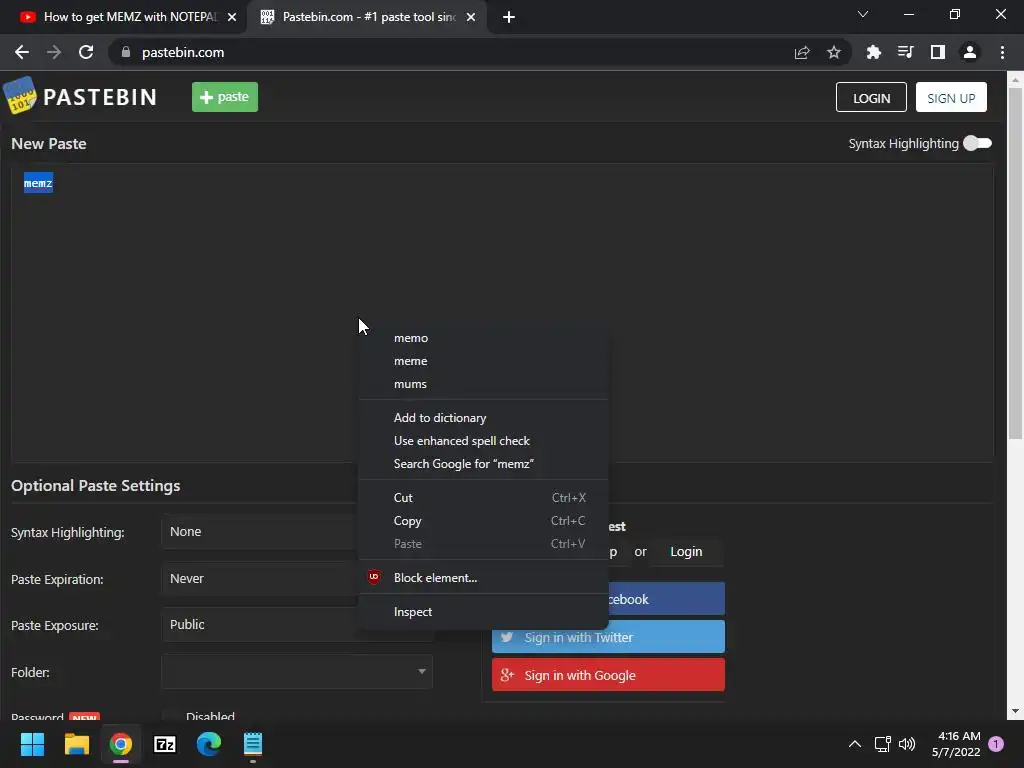Viewport: 1024px width, 768px height.
Task: Click the Pastebin logo icon
Action: [x=20, y=96]
